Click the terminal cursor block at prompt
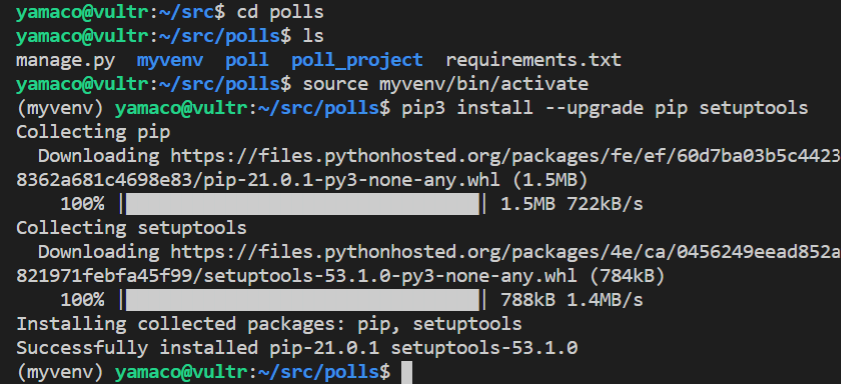Screen dimensions: 841x384 (x=407, y=372)
